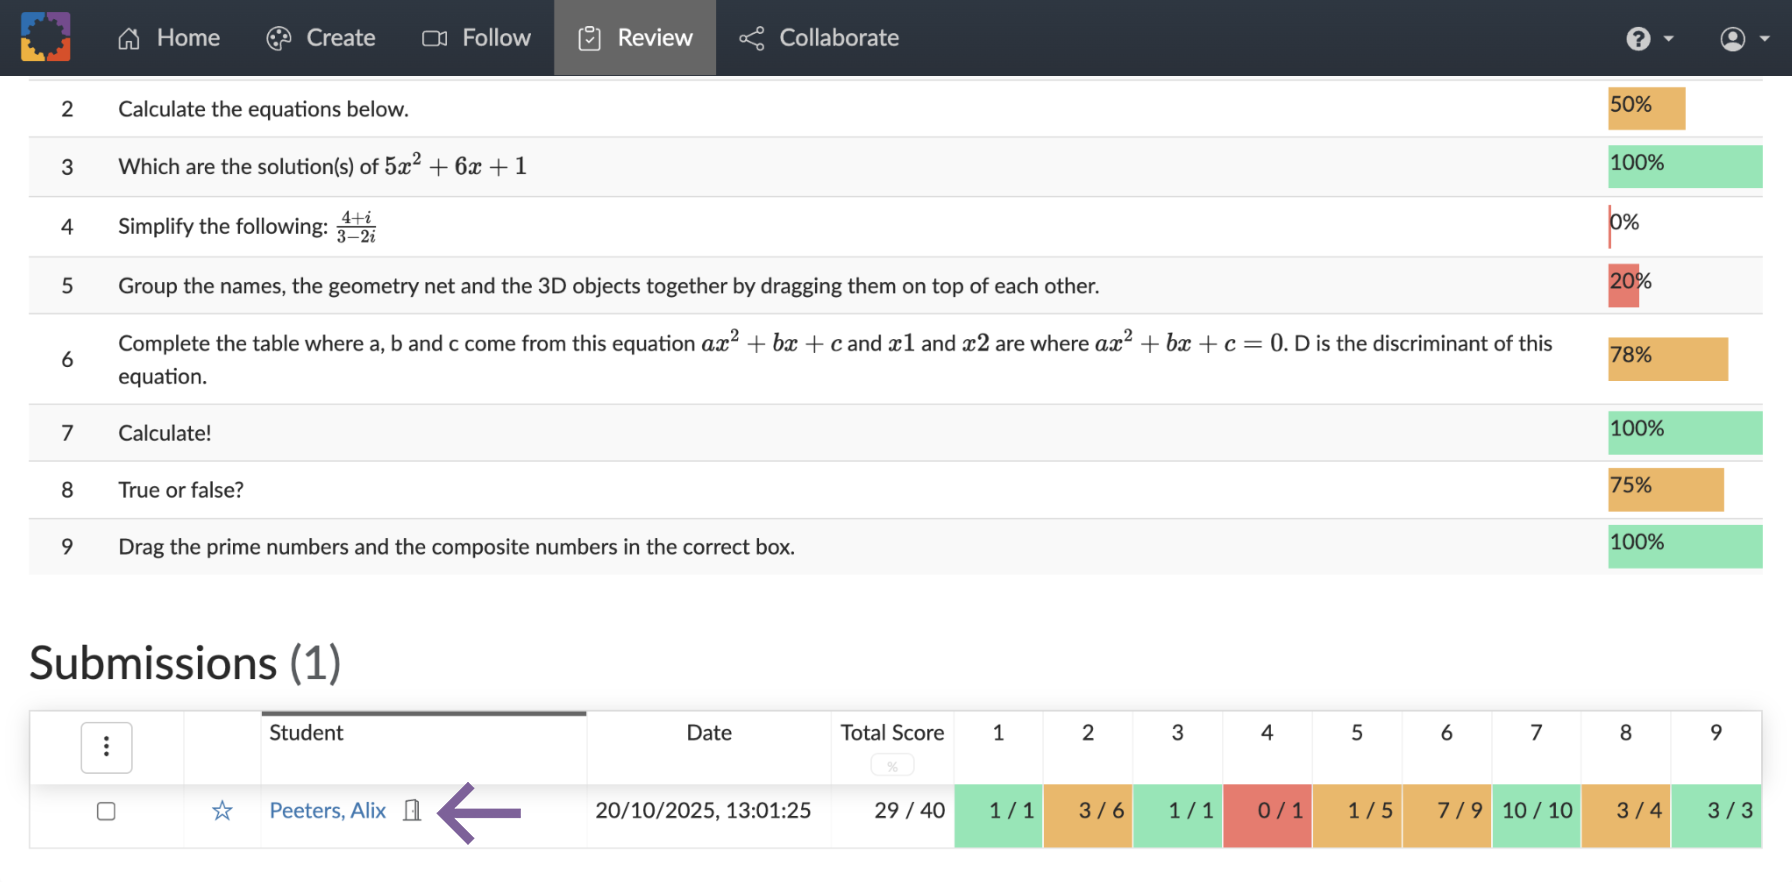1792x882 pixels.
Task: Star the submission from Peeters, Alix
Action: [x=221, y=811]
